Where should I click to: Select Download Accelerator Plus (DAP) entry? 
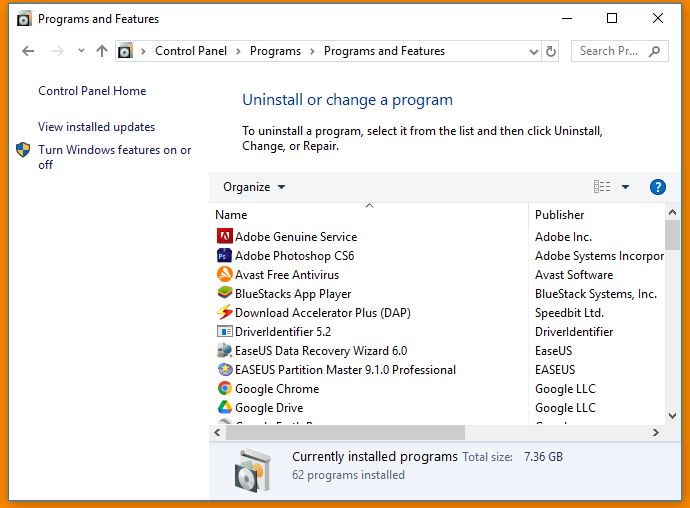323,313
